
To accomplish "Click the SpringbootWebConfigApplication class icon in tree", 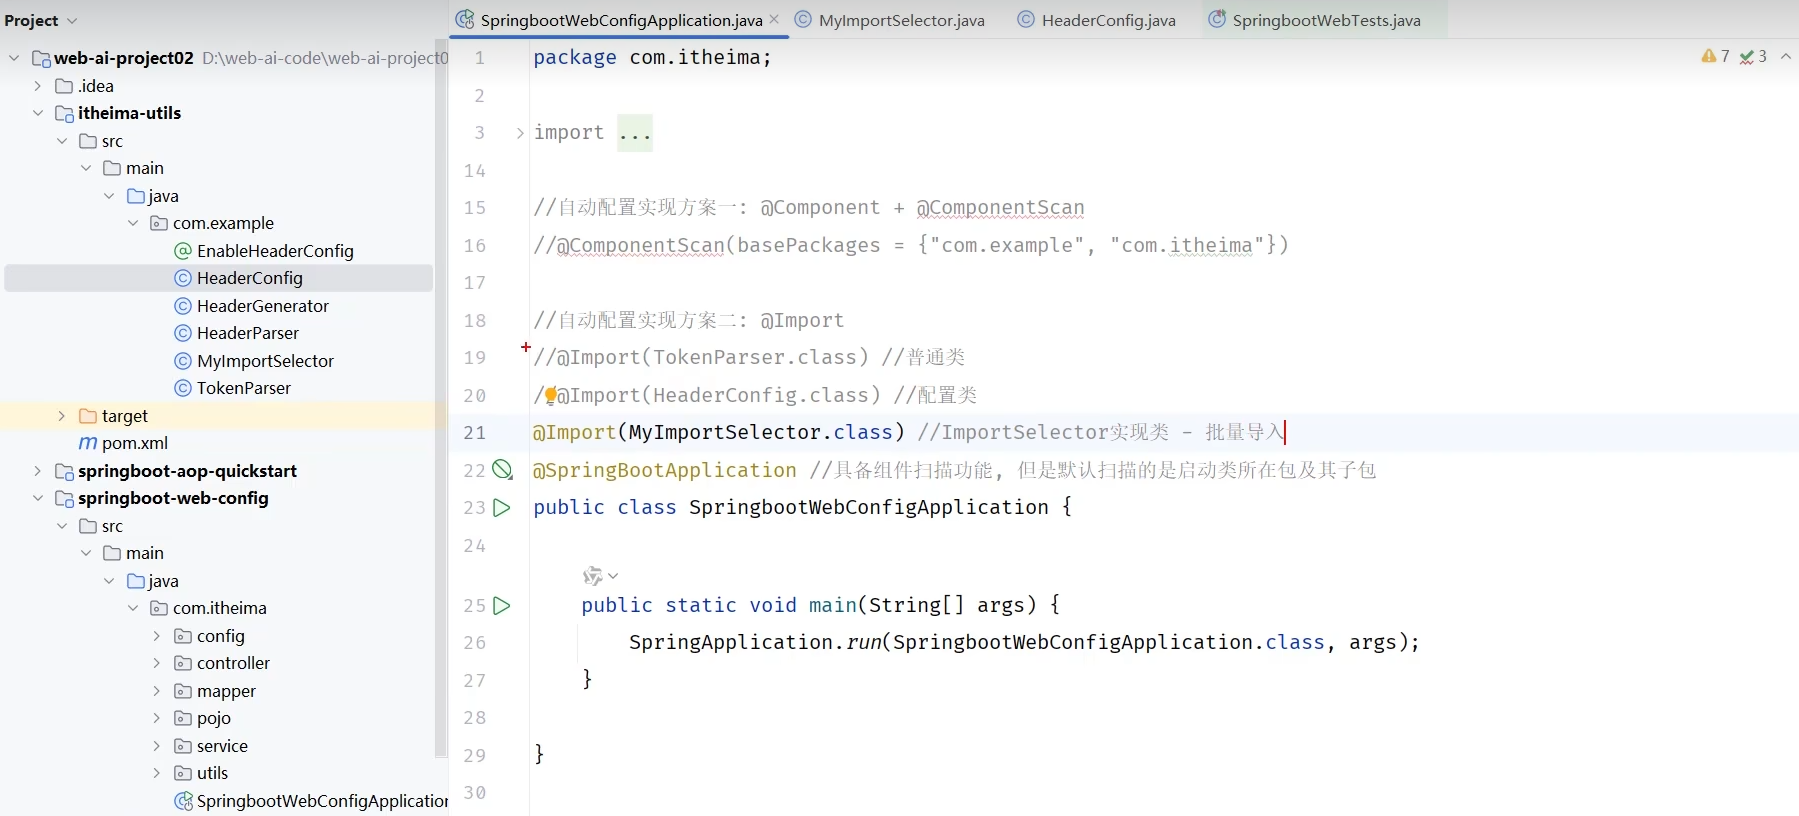I will (184, 801).
